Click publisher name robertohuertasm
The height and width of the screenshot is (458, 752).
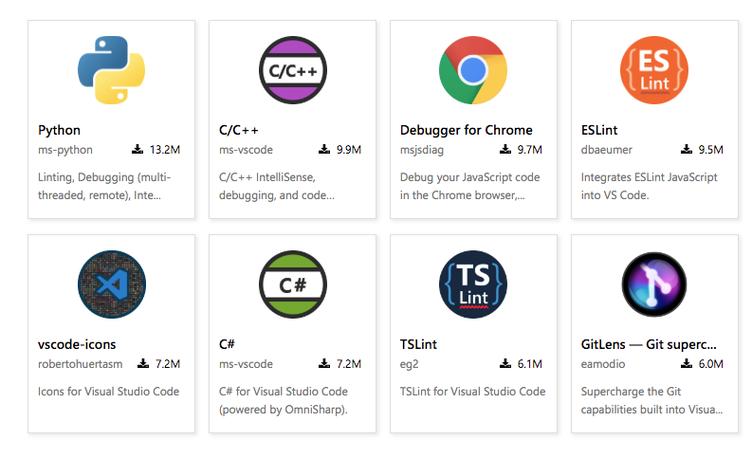[x=80, y=364]
